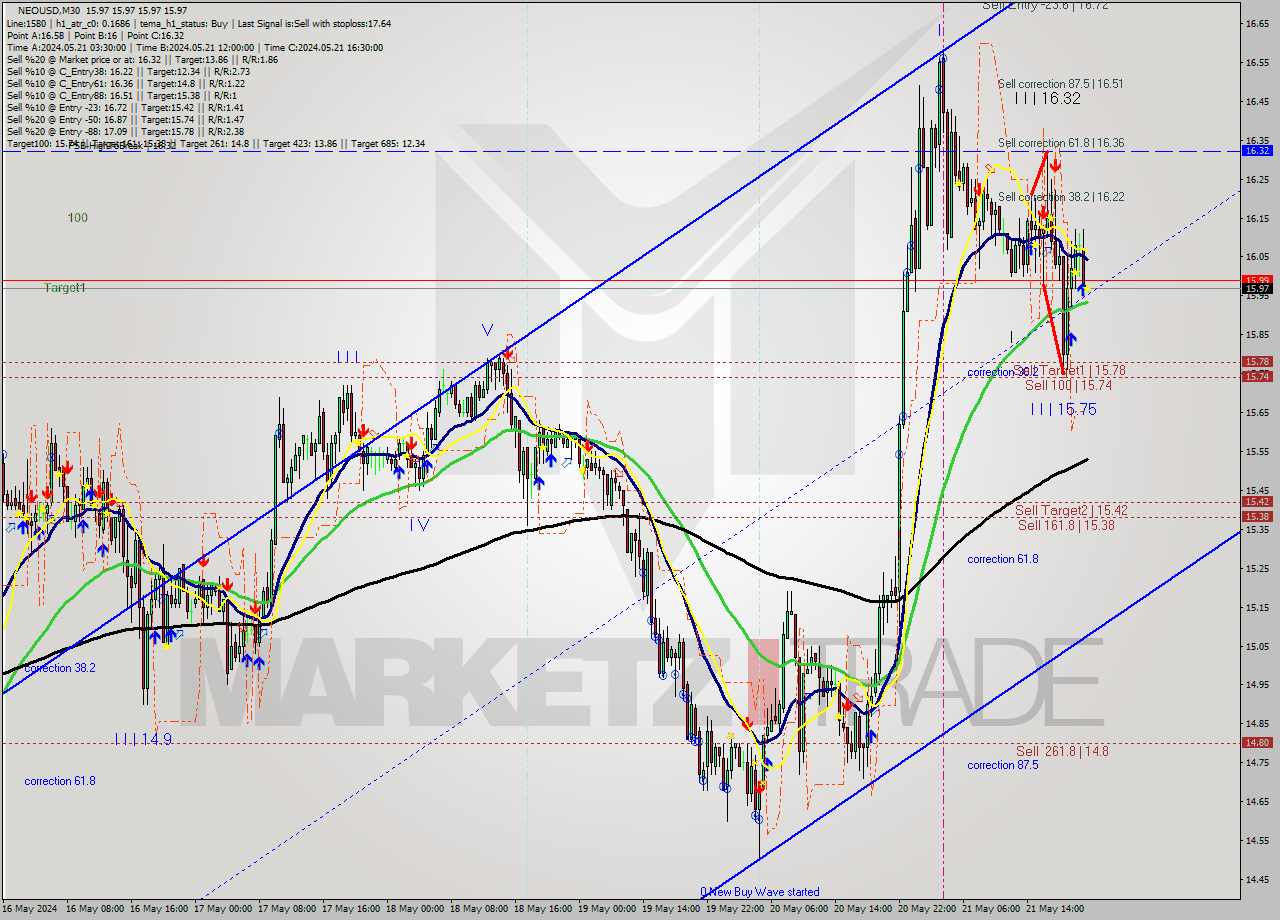The image size is (1280, 920).
Task: Click the 'Sell 100 | 15.74' label
Action: pos(1068,385)
